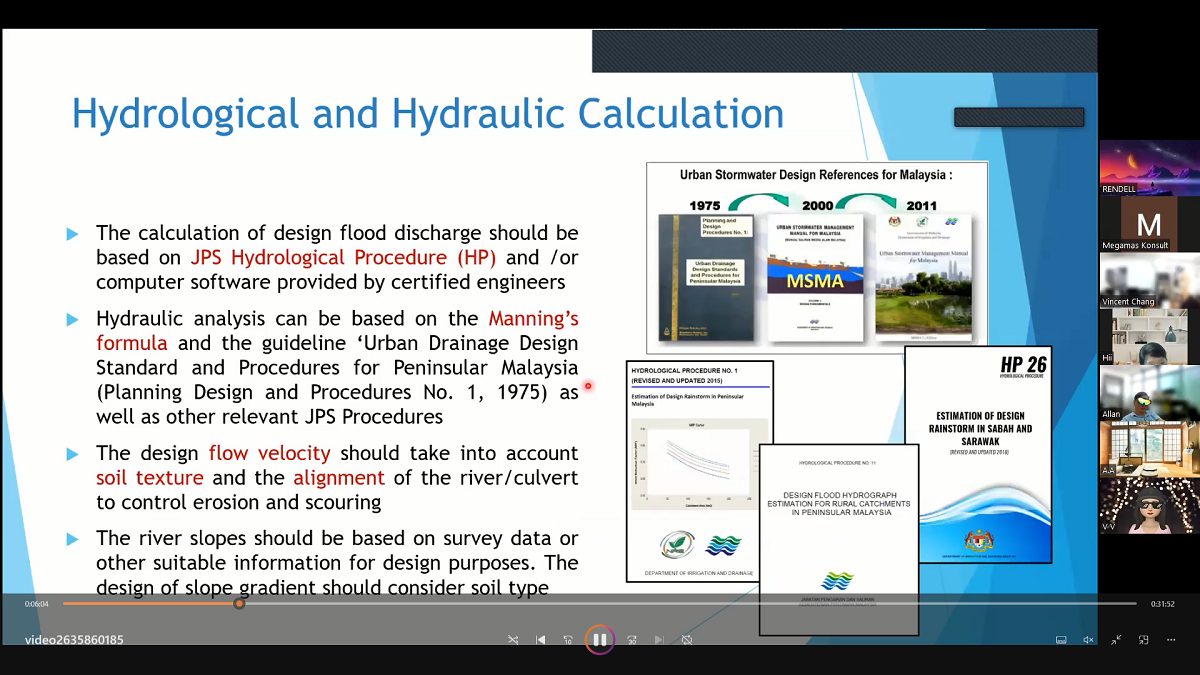Select Megamas Konsult participant tile
Viewport: 1200px width, 675px height.
(x=1149, y=224)
